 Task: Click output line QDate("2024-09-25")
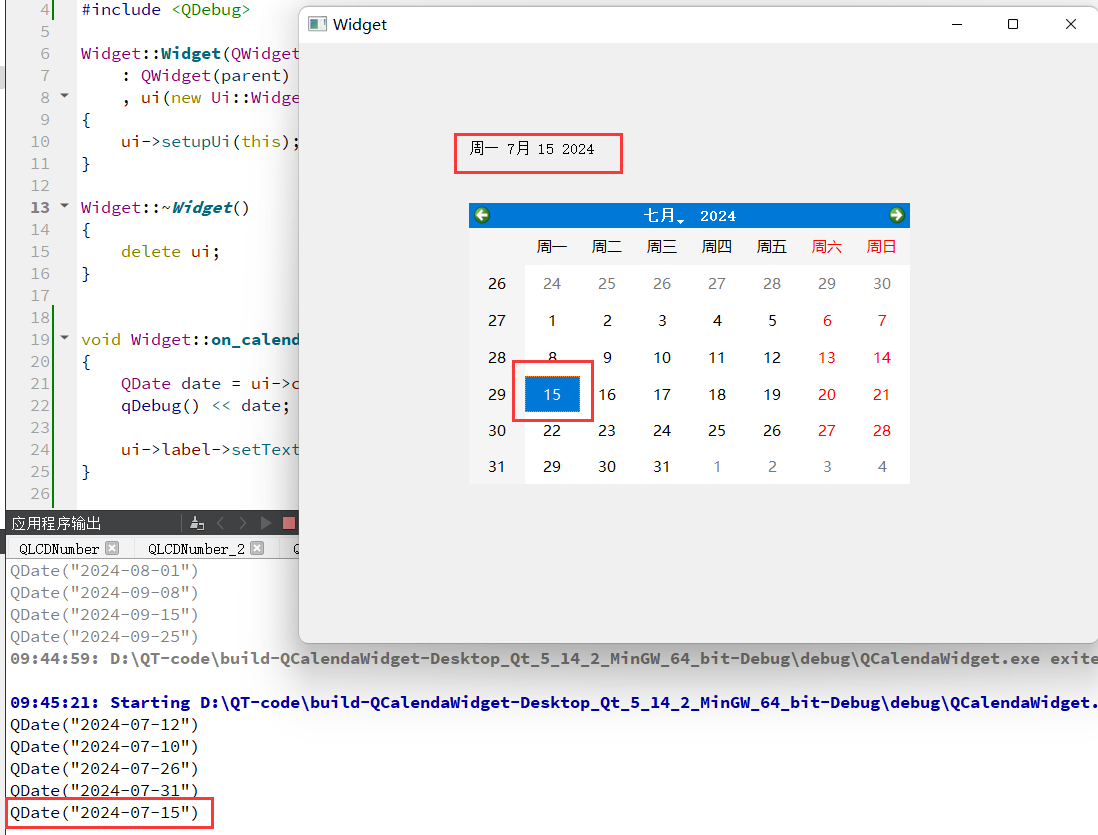pos(104,637)
